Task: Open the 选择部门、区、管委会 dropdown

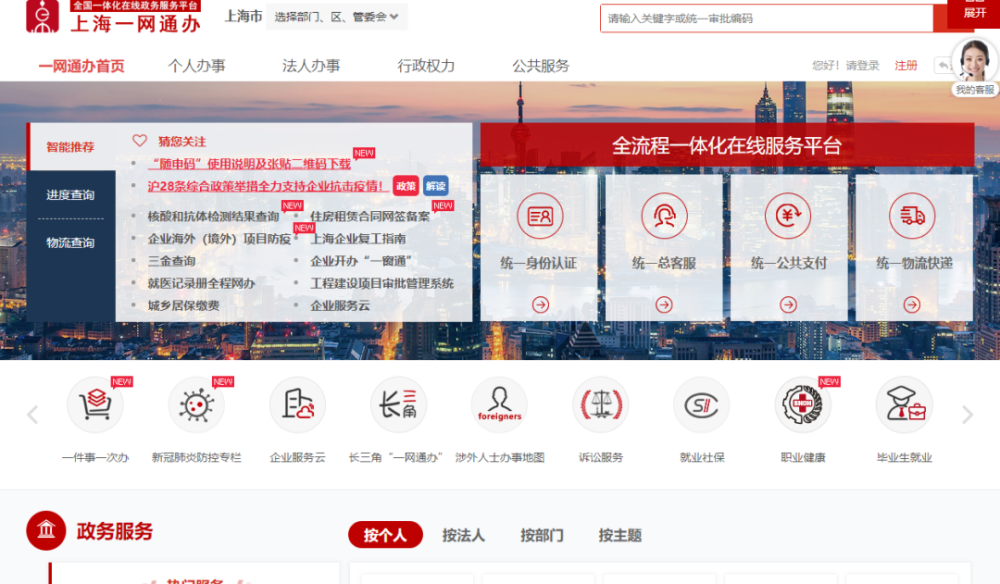Action: pos(337,17)
